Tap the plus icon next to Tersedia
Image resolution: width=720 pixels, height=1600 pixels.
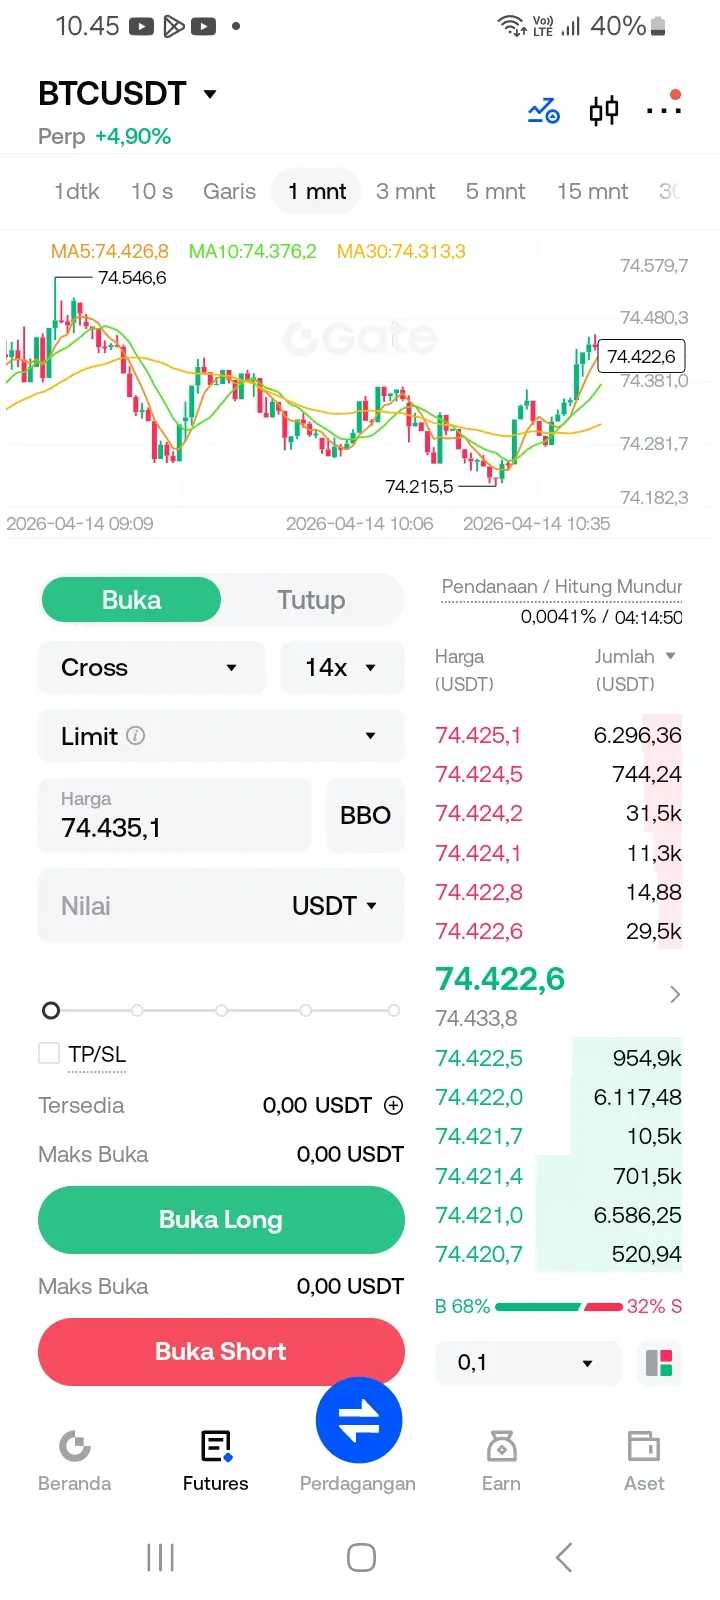pos(394,1105)
